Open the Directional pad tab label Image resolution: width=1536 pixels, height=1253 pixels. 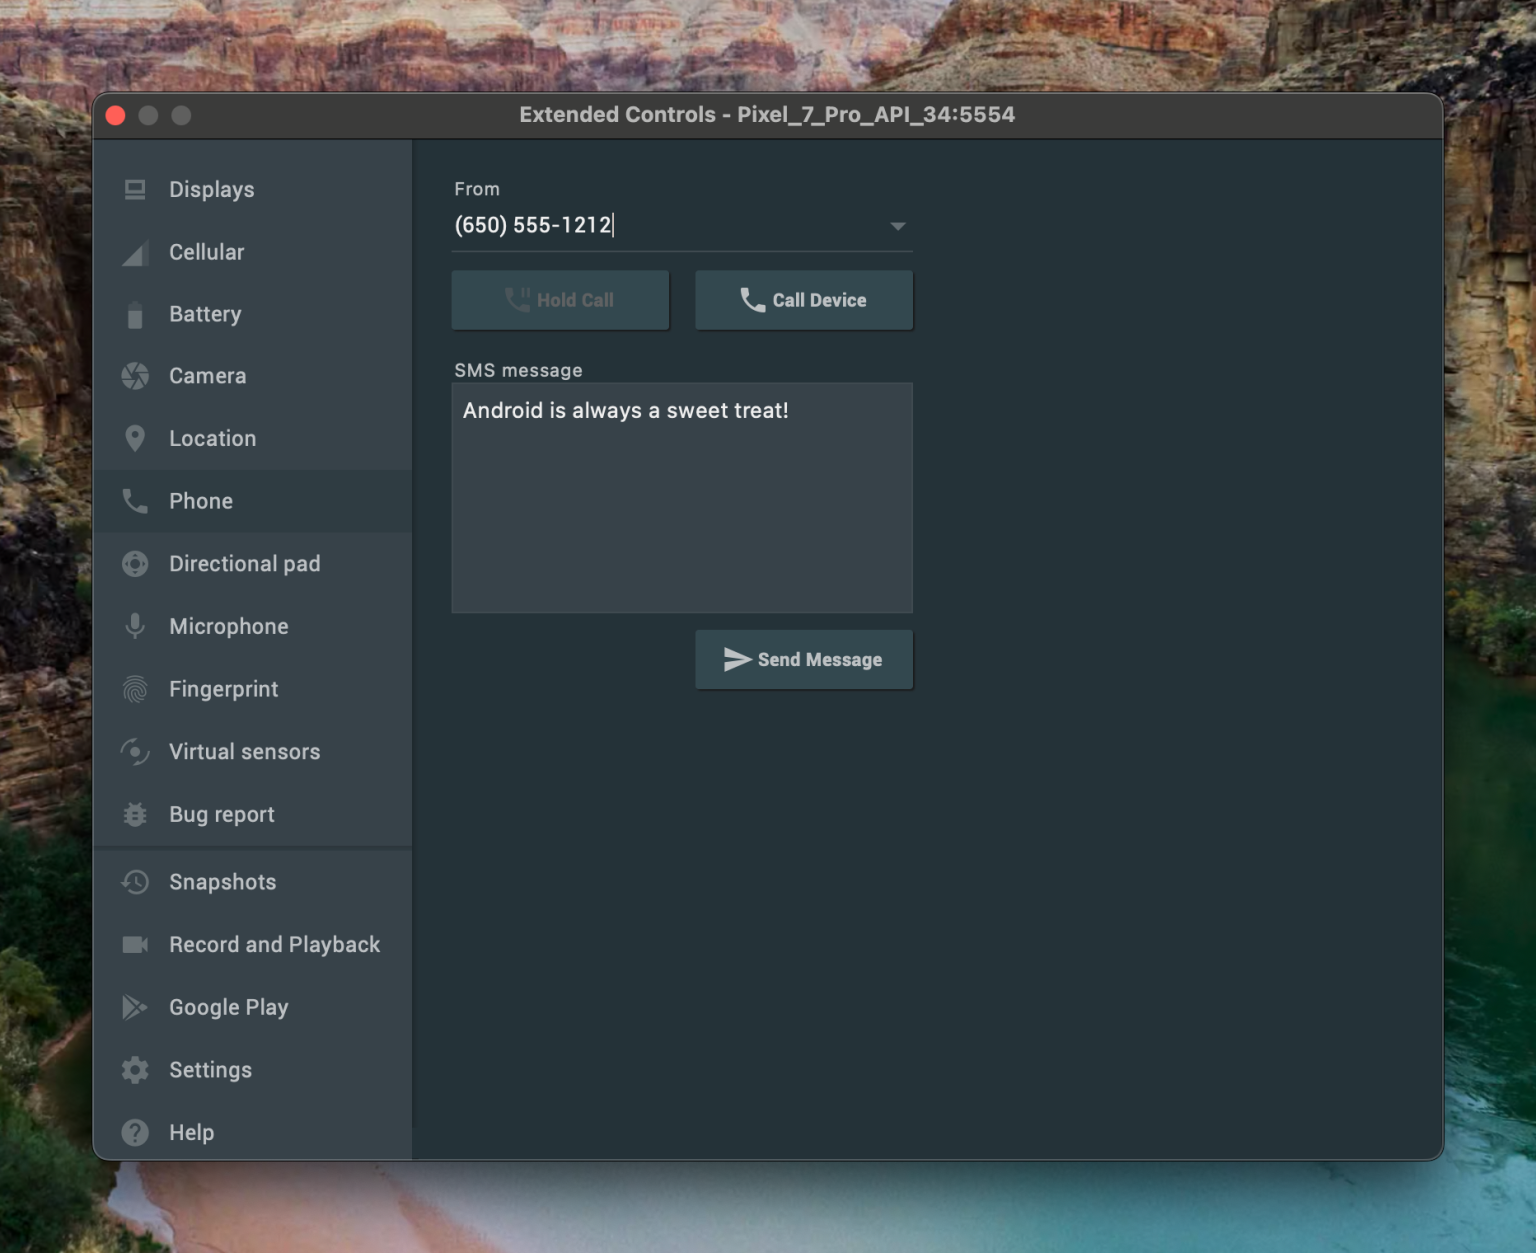(x=245, y=564)
